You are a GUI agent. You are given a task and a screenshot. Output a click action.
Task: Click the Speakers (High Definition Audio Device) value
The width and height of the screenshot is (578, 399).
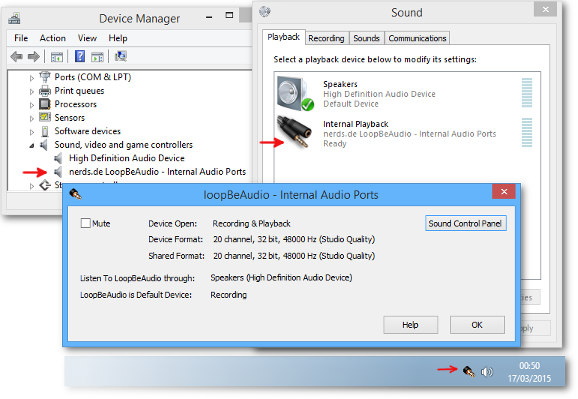click(x=281, y=278)
